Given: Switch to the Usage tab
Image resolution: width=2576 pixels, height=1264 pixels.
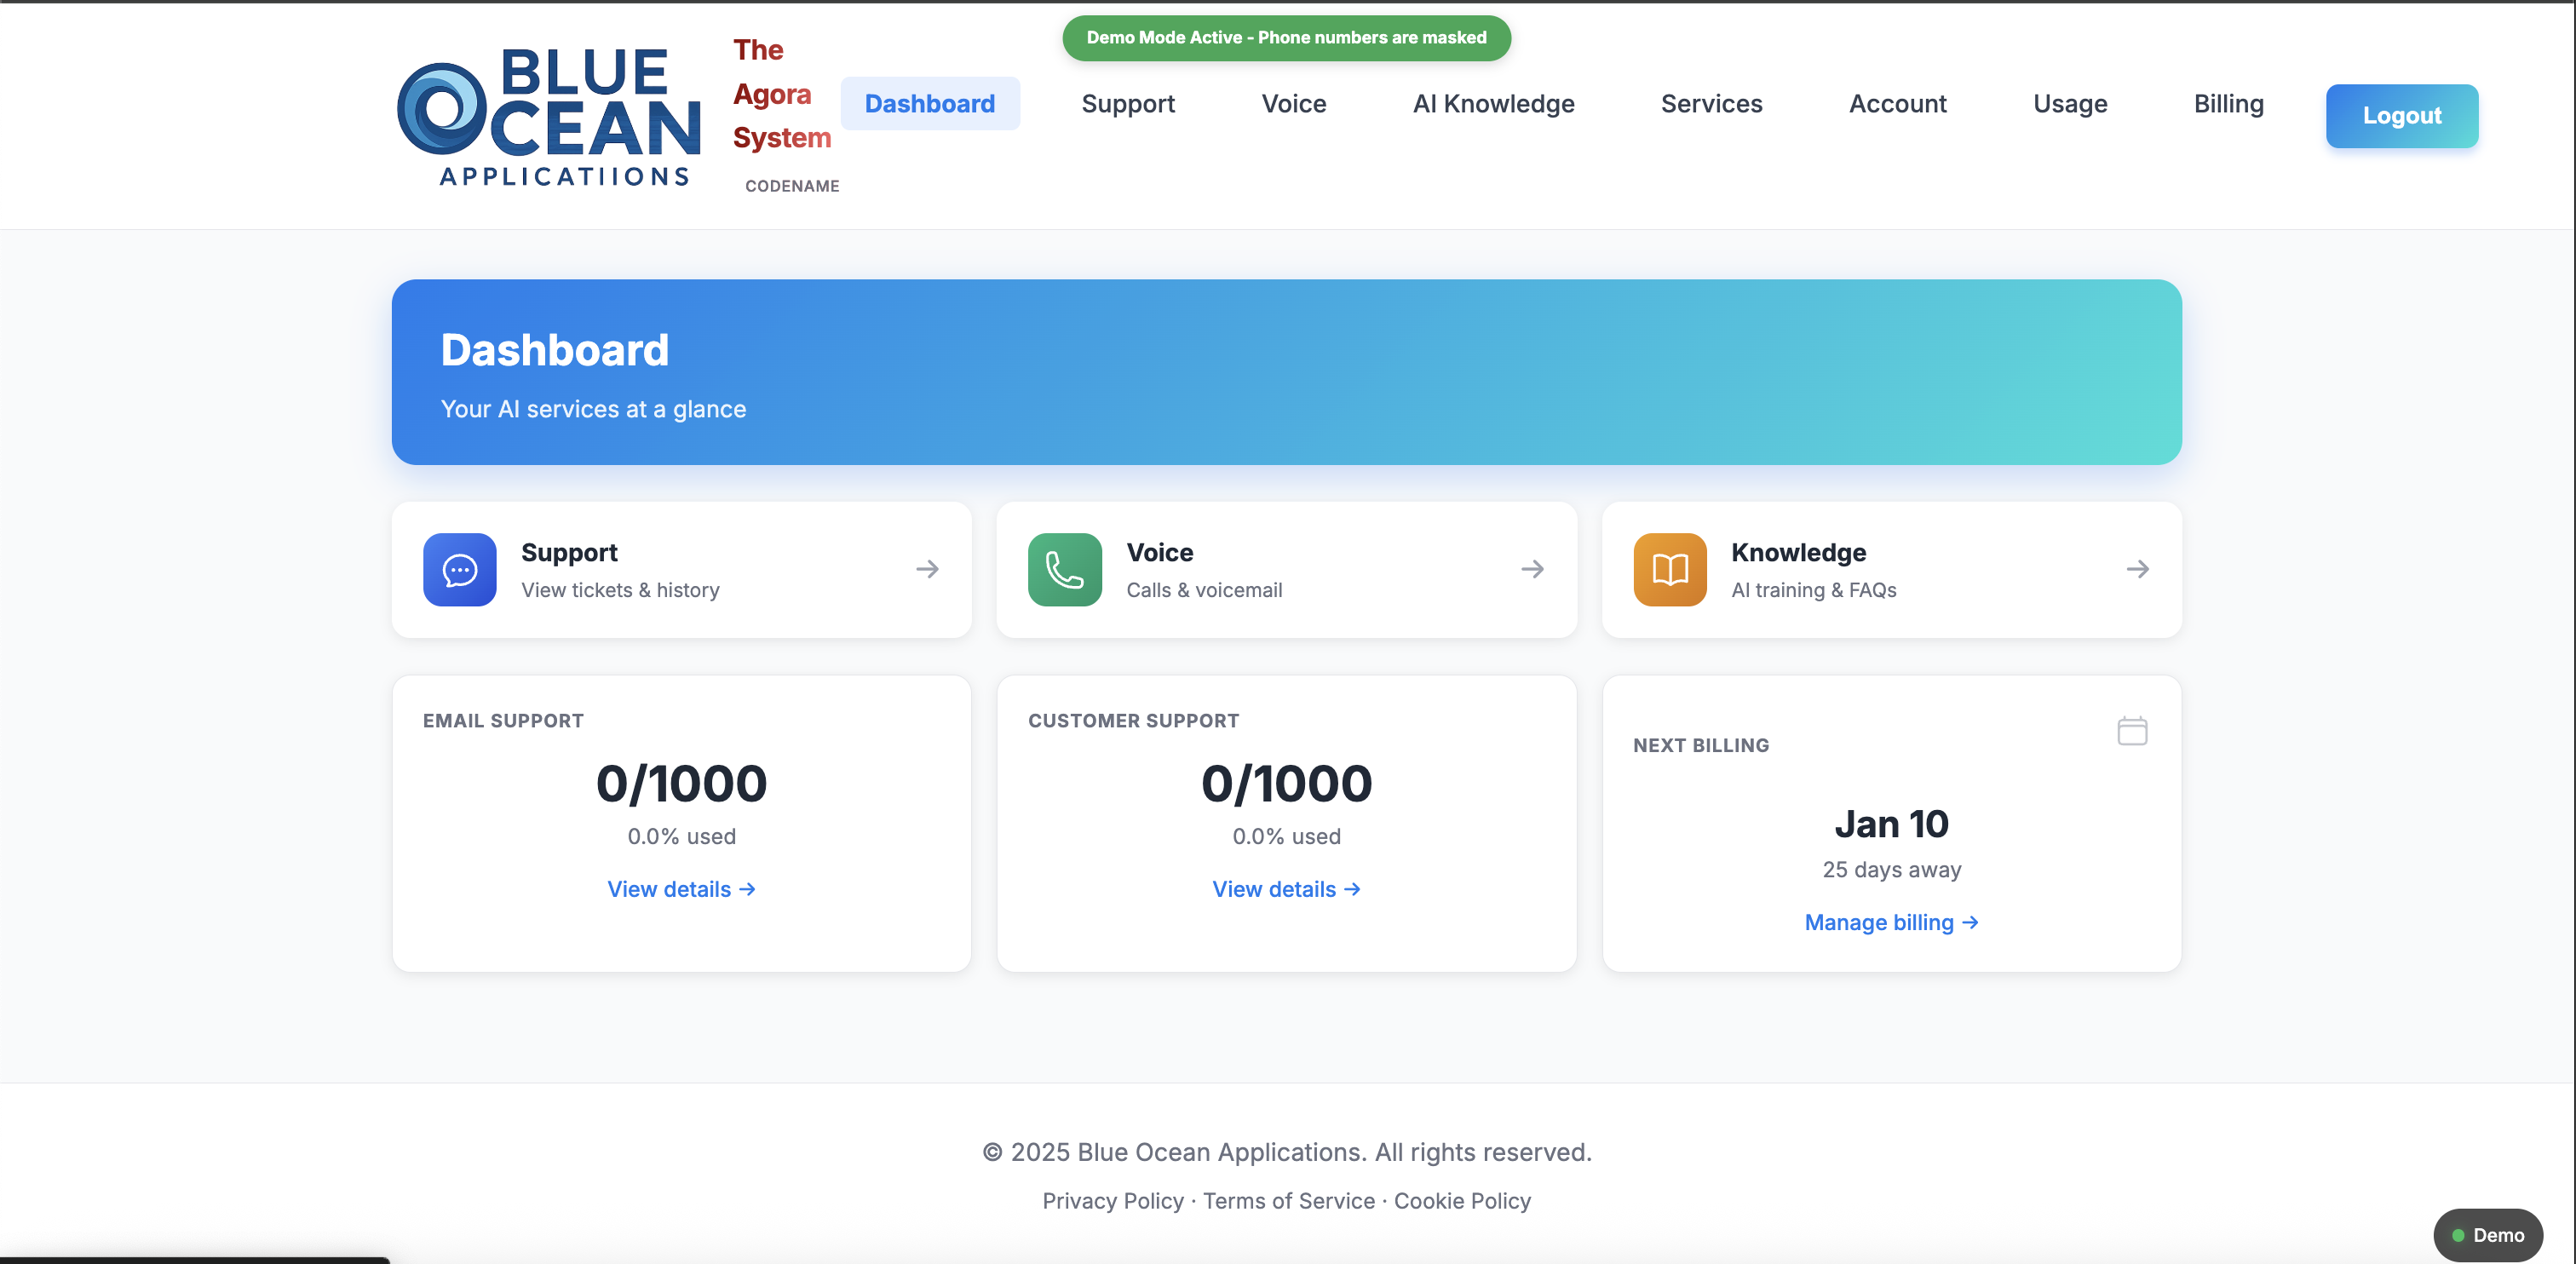Looking at the screenshot, I should [x=2070, y=103].
